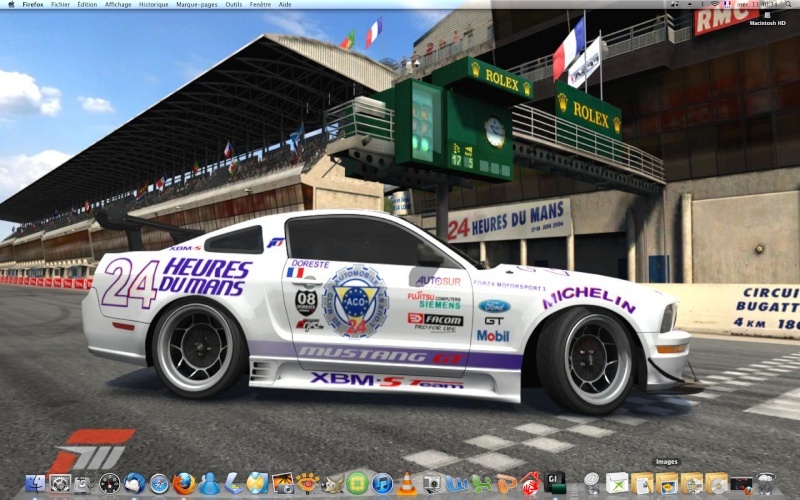800x500 pixels.
Task: Open the Firefox application menu
Action: tap(33, 4)
